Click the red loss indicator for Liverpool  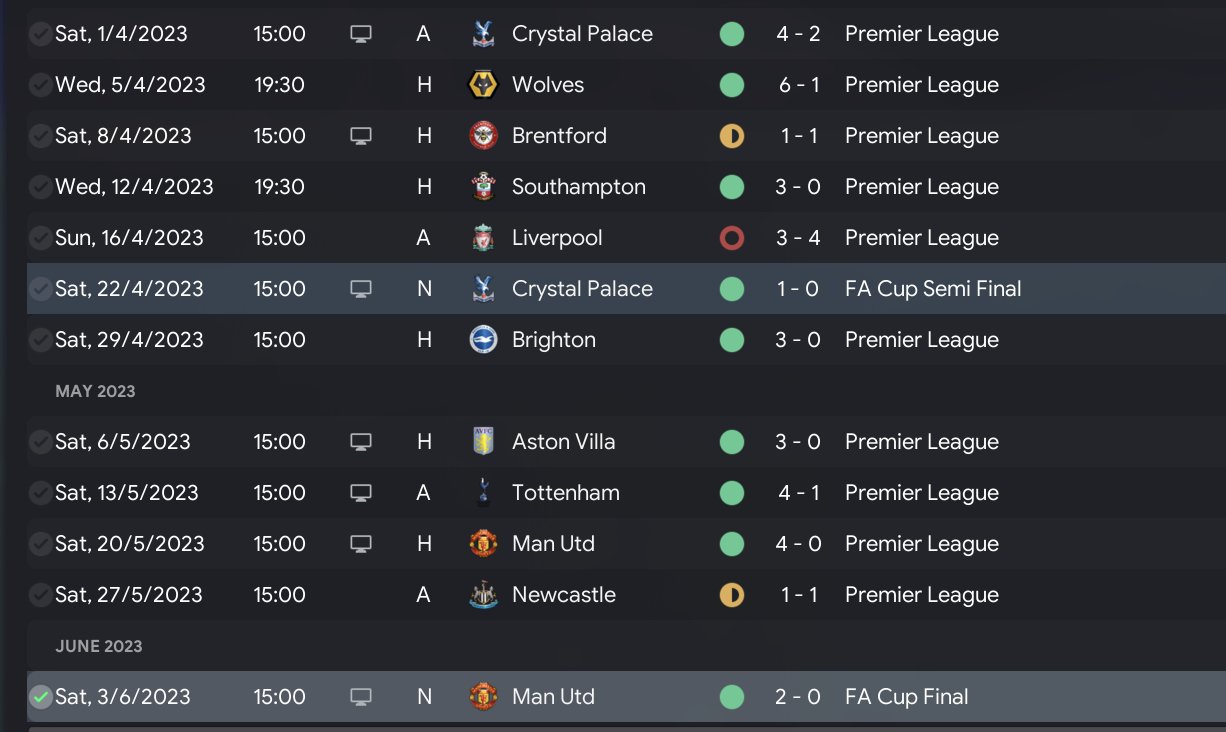(732, 238)
